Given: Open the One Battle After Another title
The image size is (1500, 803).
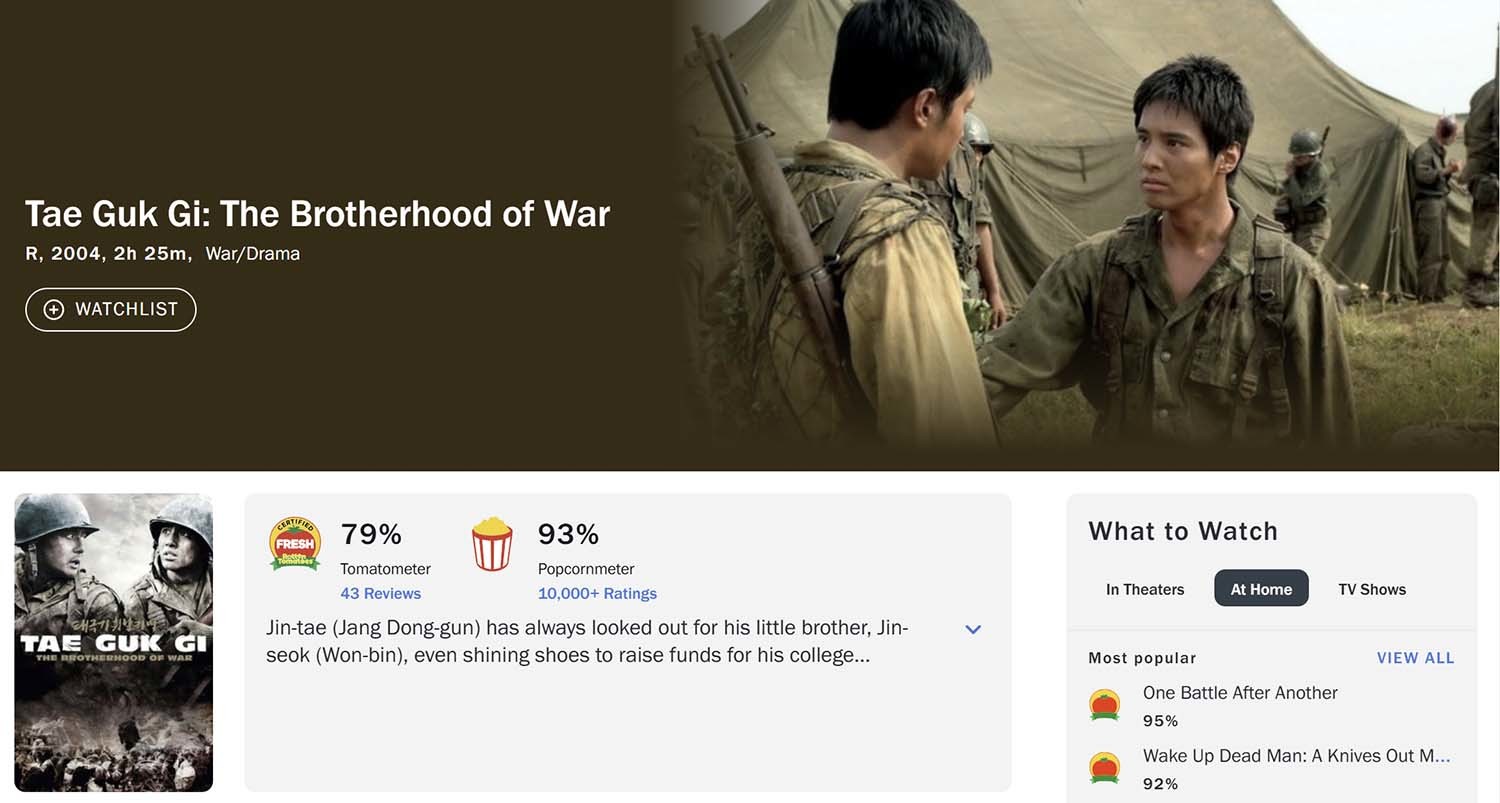Looking at the screenshot, I should 1240,693.
